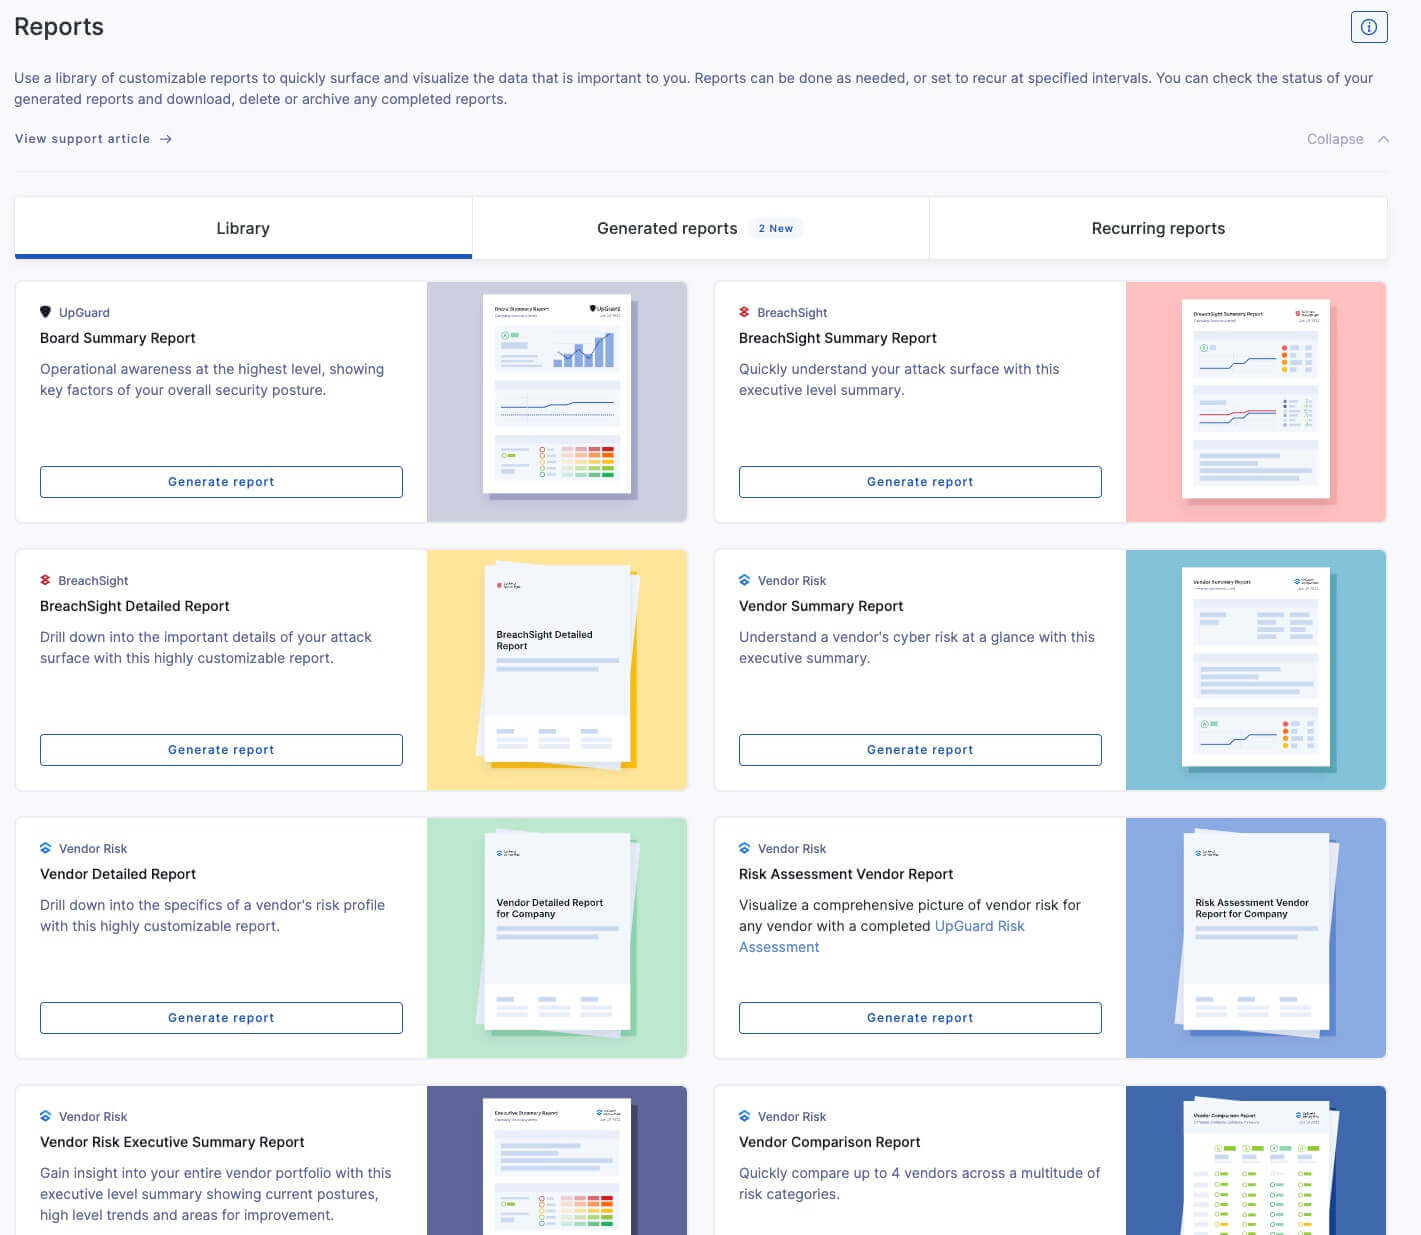Viewport: 1421px width, 1235px height.
Task: Click Vendor Risk icon on Vendor Comparison Report card
Action: 744,1116
